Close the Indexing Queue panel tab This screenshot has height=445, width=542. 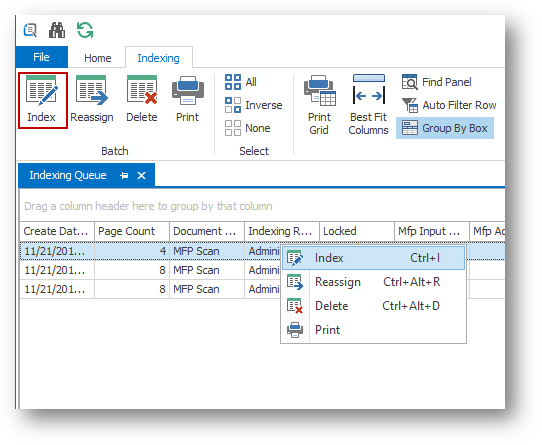pos(141,176)
